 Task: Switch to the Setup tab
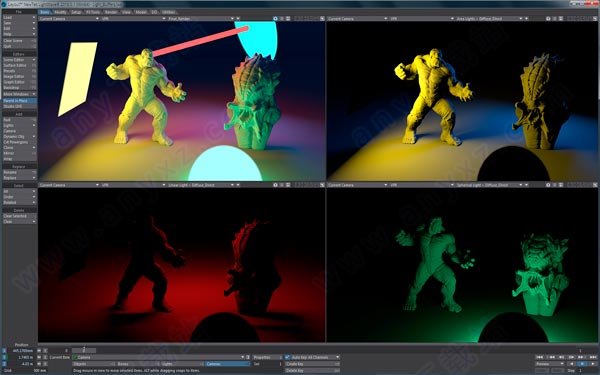[x=76, y=12]
